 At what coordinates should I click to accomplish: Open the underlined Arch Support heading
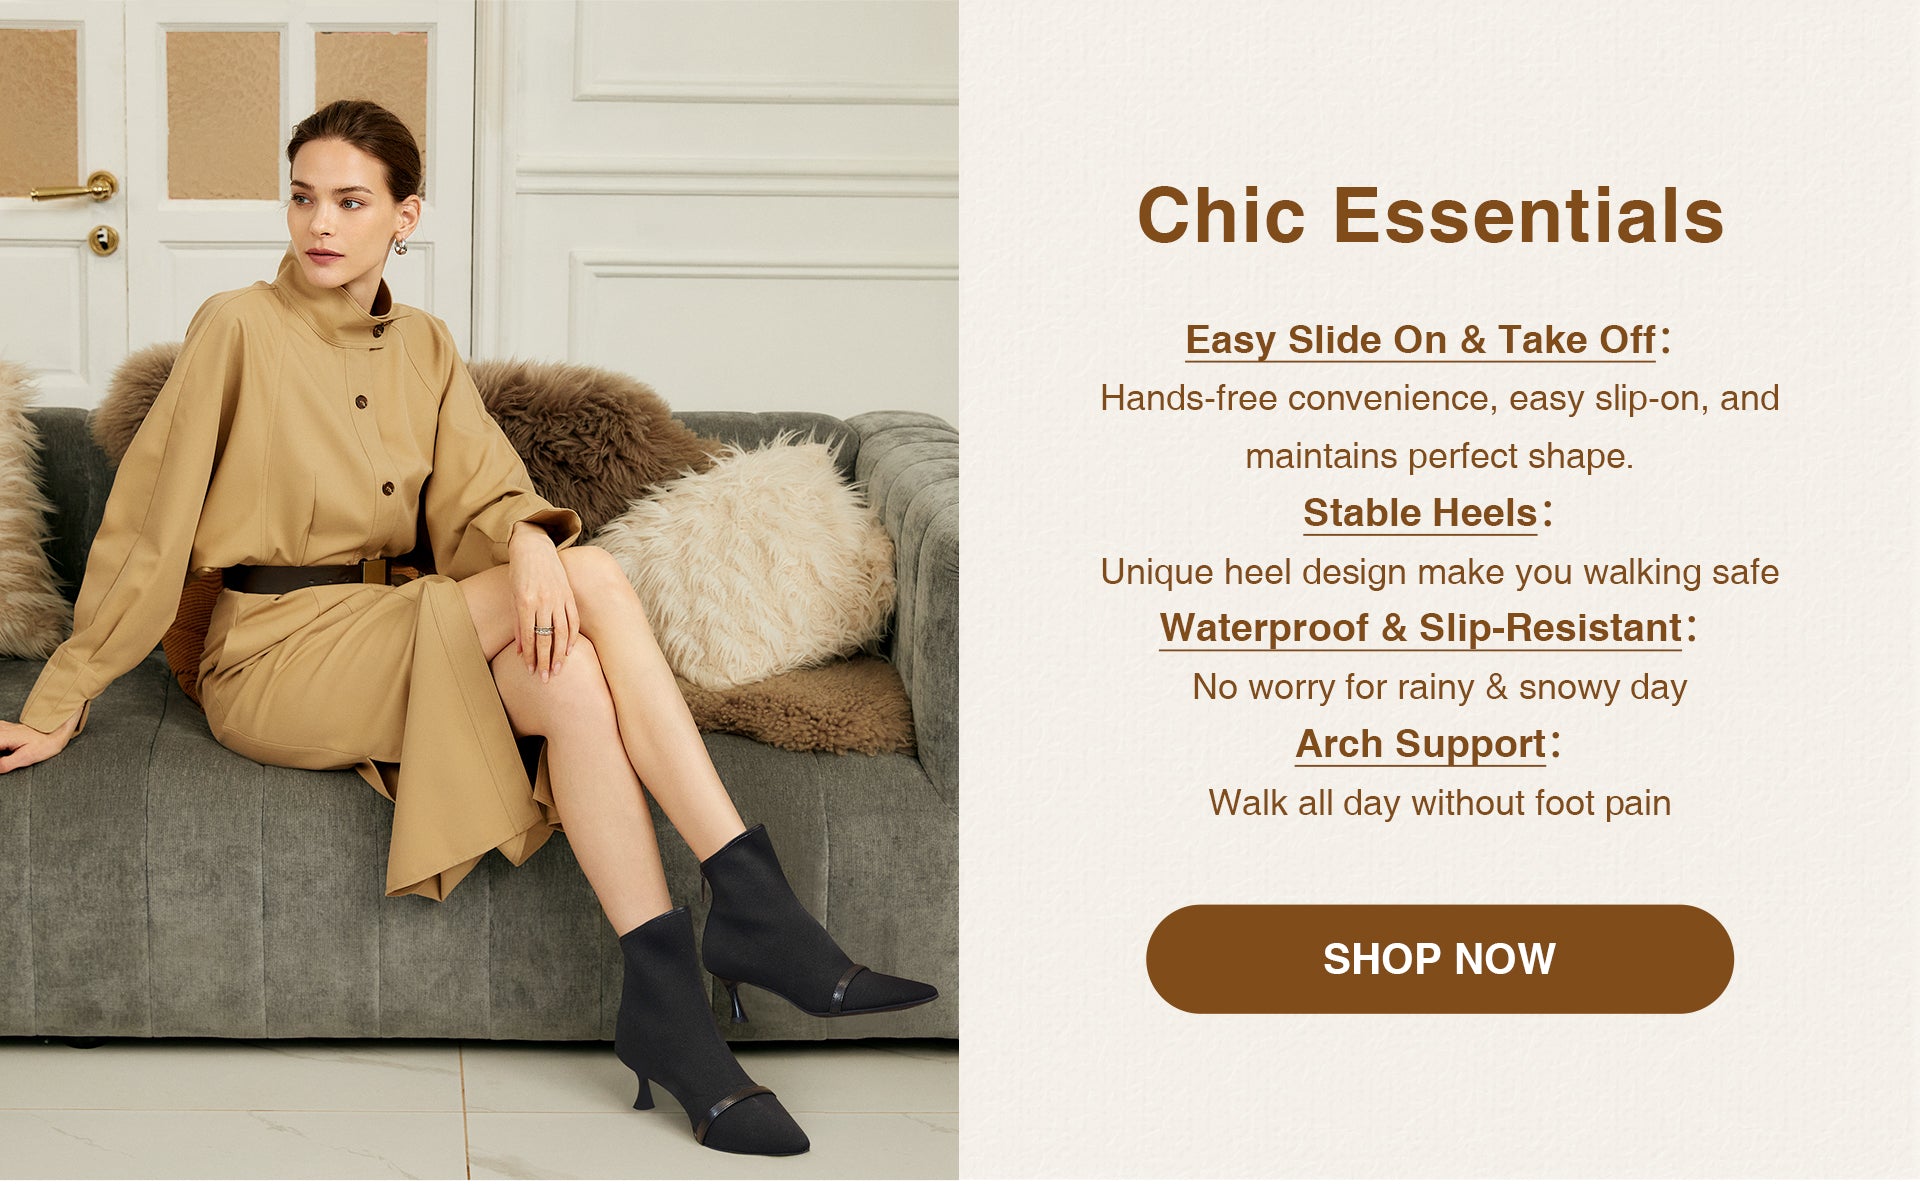point(1421,744)
